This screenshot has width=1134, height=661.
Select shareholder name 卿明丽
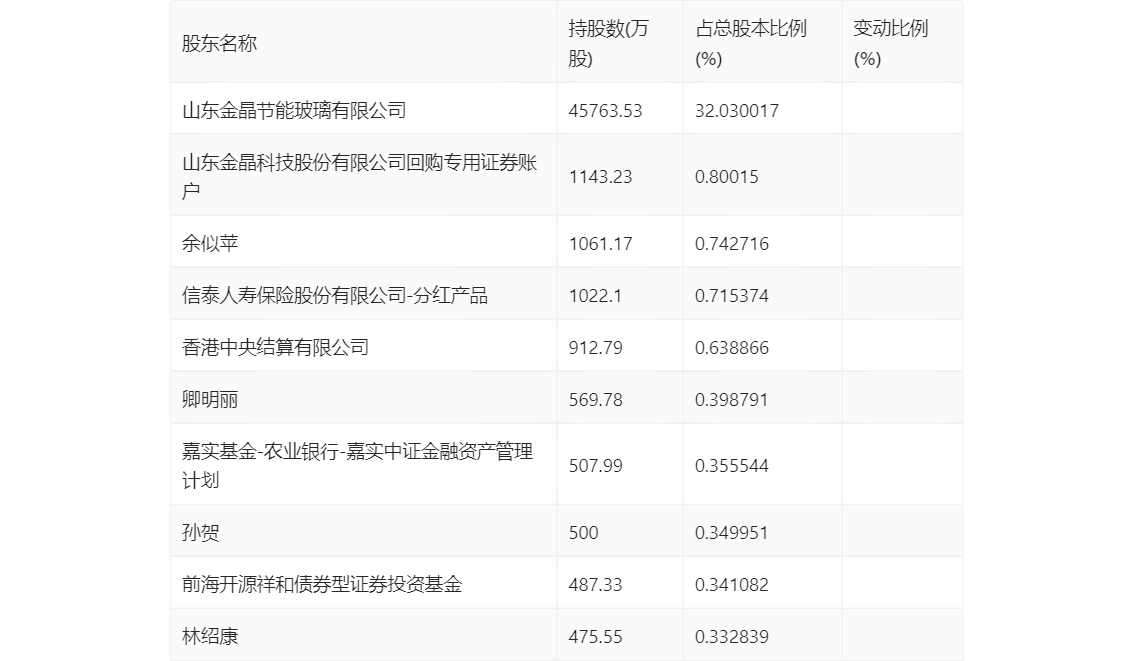tap(210, 400)
